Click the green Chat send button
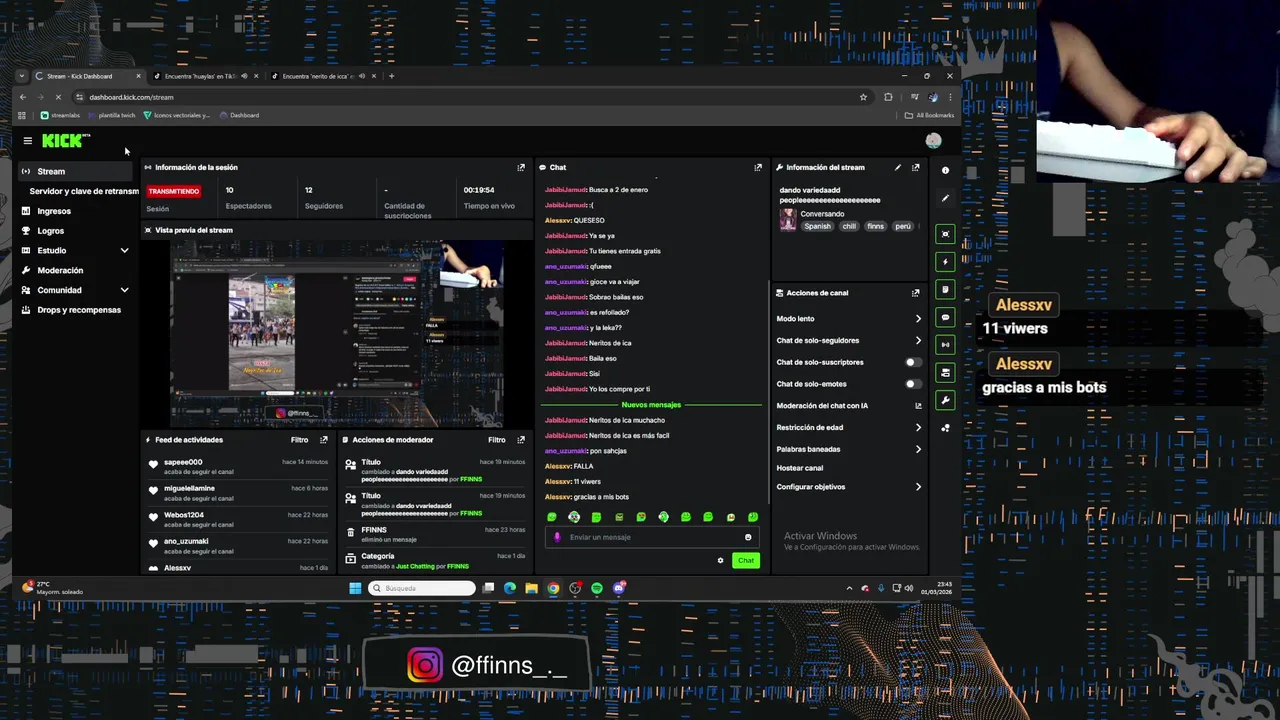The width and height of the screenshot is (1280, 720). tap(745, 560)
